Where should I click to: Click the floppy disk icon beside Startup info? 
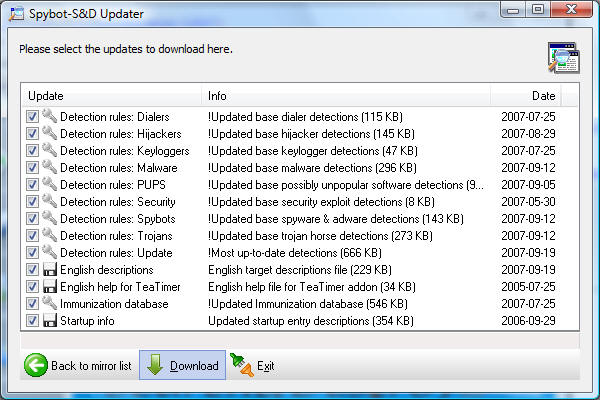pos(50,321)
